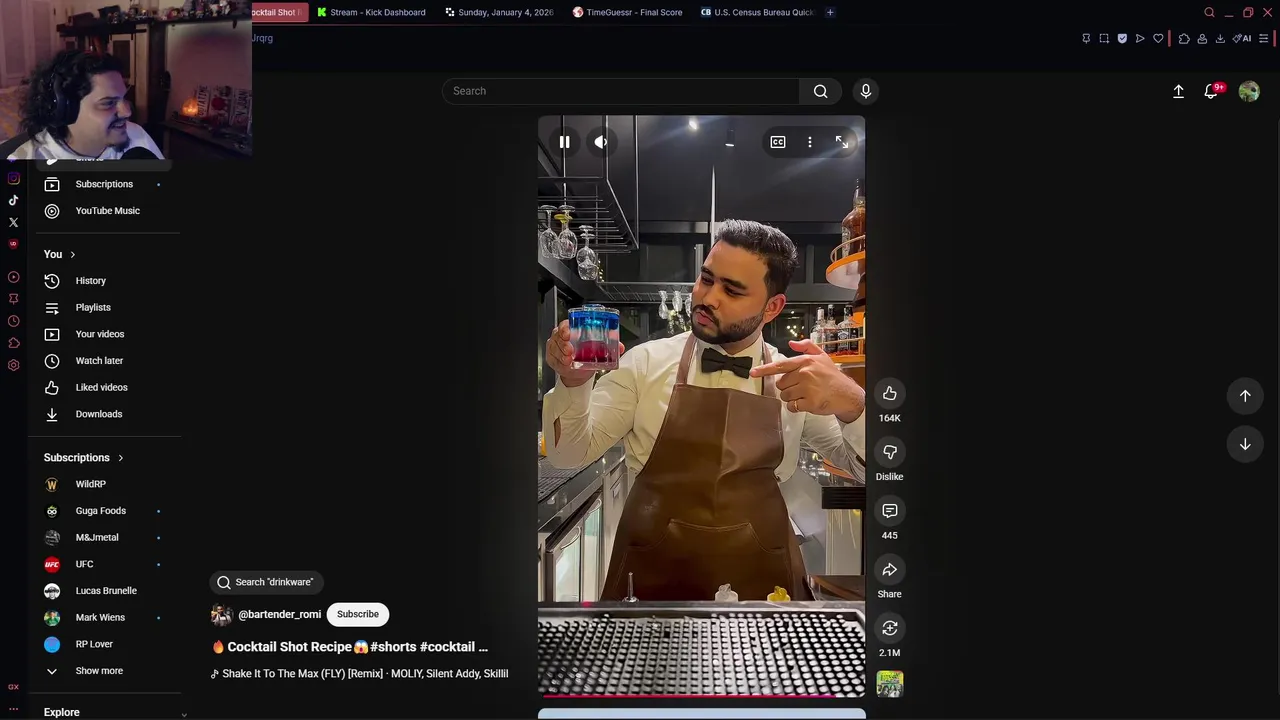Viewport: 1280px width, 720px height.
Task: Open the Guga Foods channel subscription
Action: [104, 511]
